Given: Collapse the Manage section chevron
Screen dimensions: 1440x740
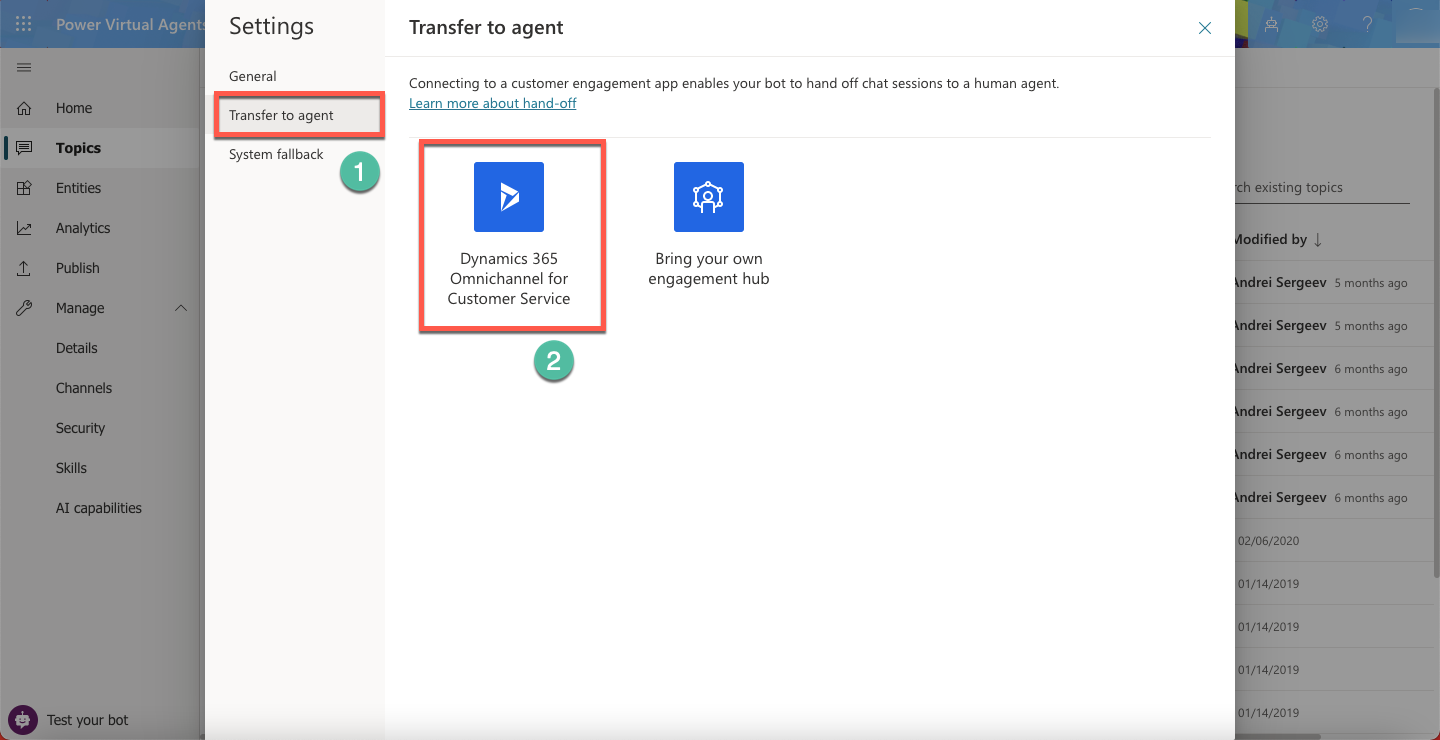Looking at the screenshot, I should 181,308.
